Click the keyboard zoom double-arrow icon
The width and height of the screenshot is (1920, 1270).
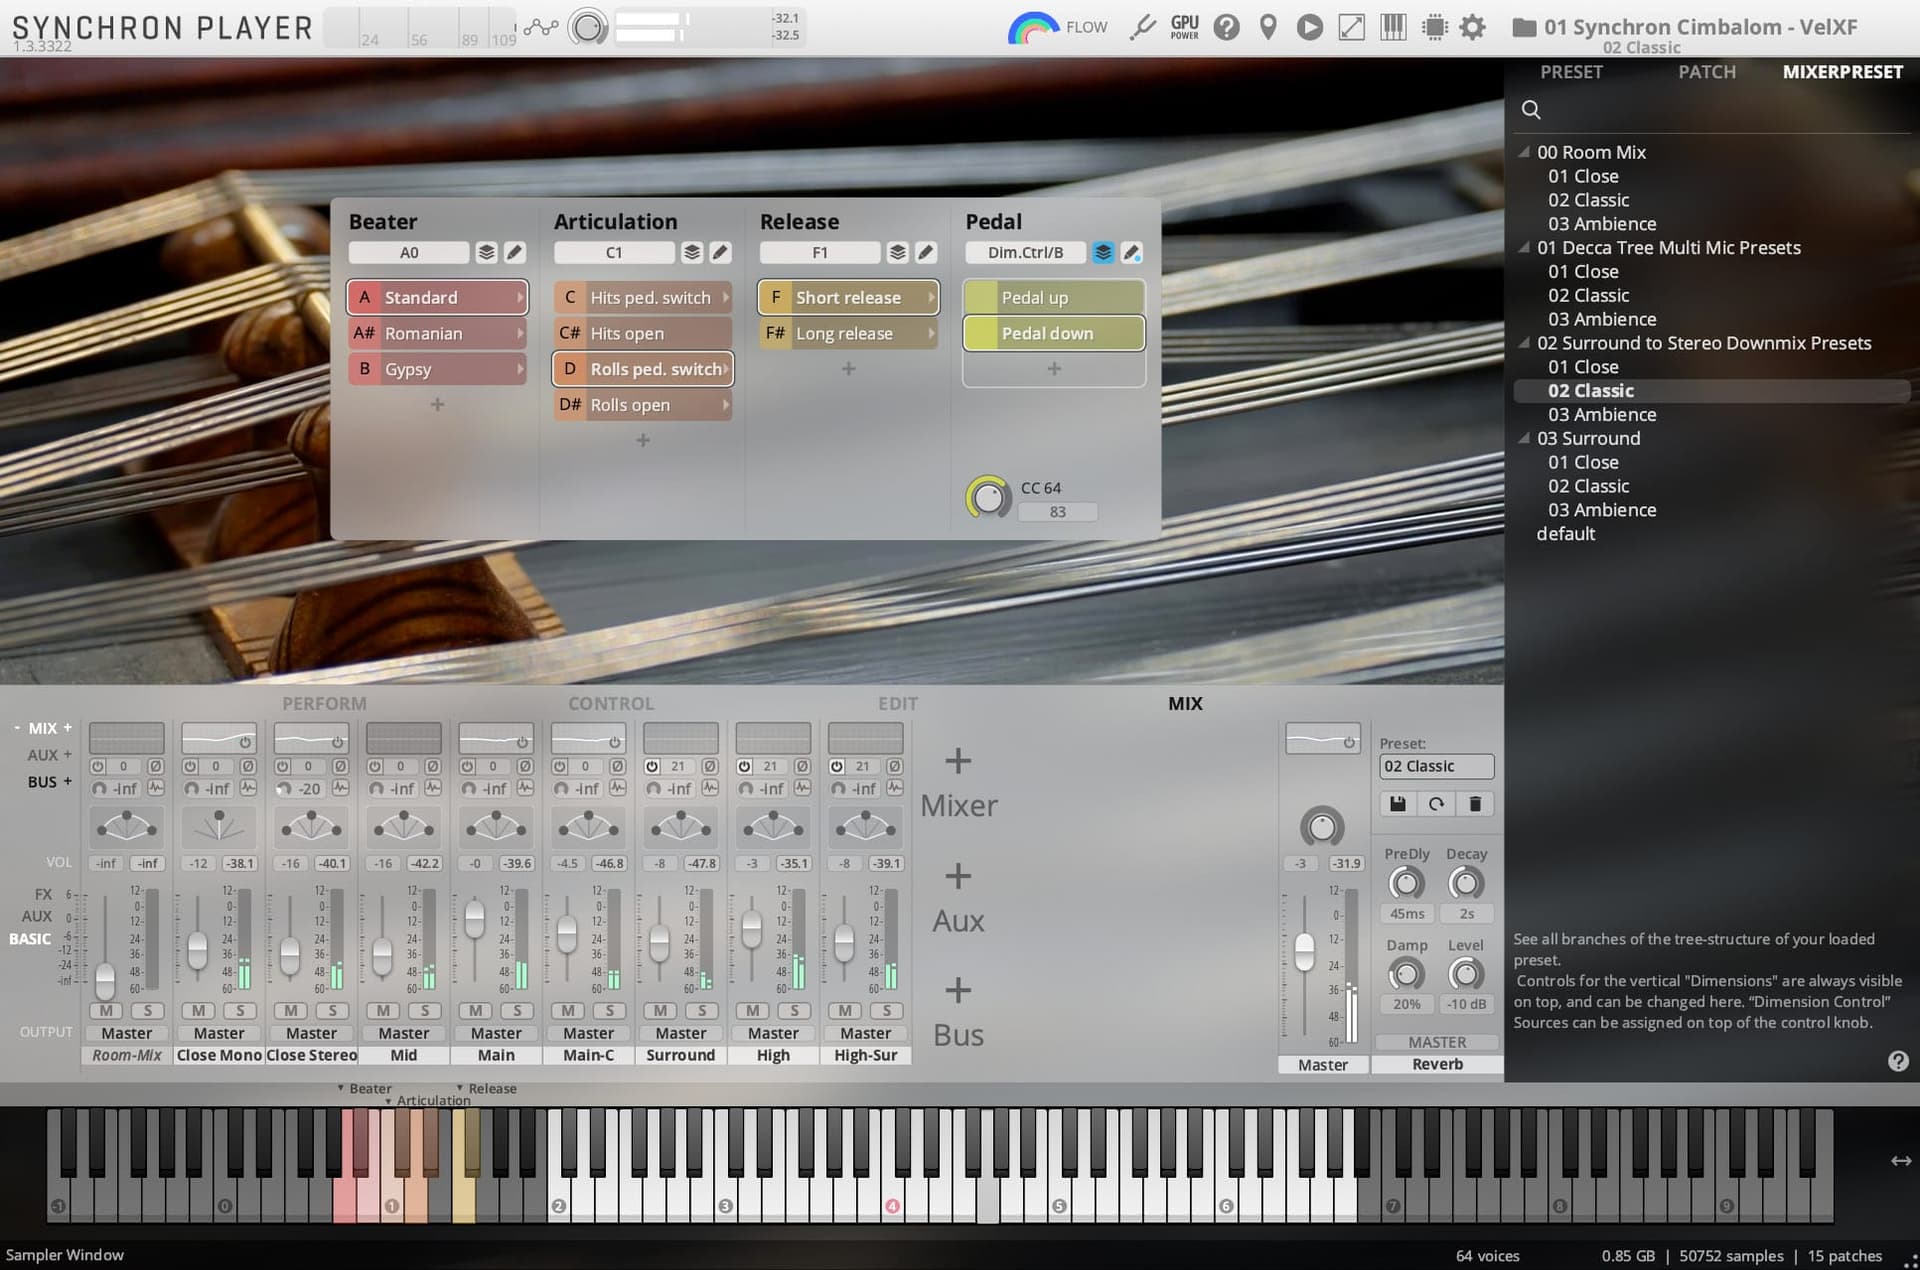pyautogui.click(x=1901, y=1161)
